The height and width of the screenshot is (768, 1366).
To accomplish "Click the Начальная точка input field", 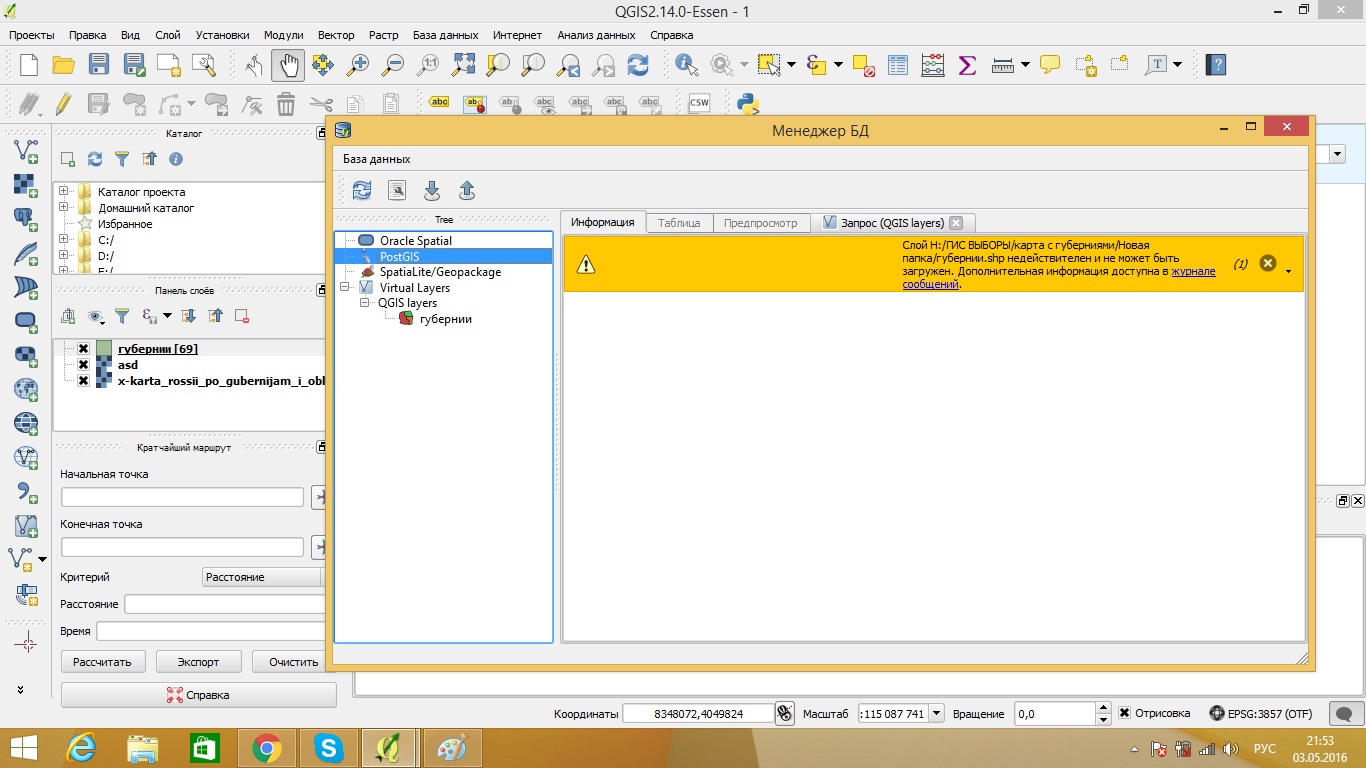I will click(182, 497).
